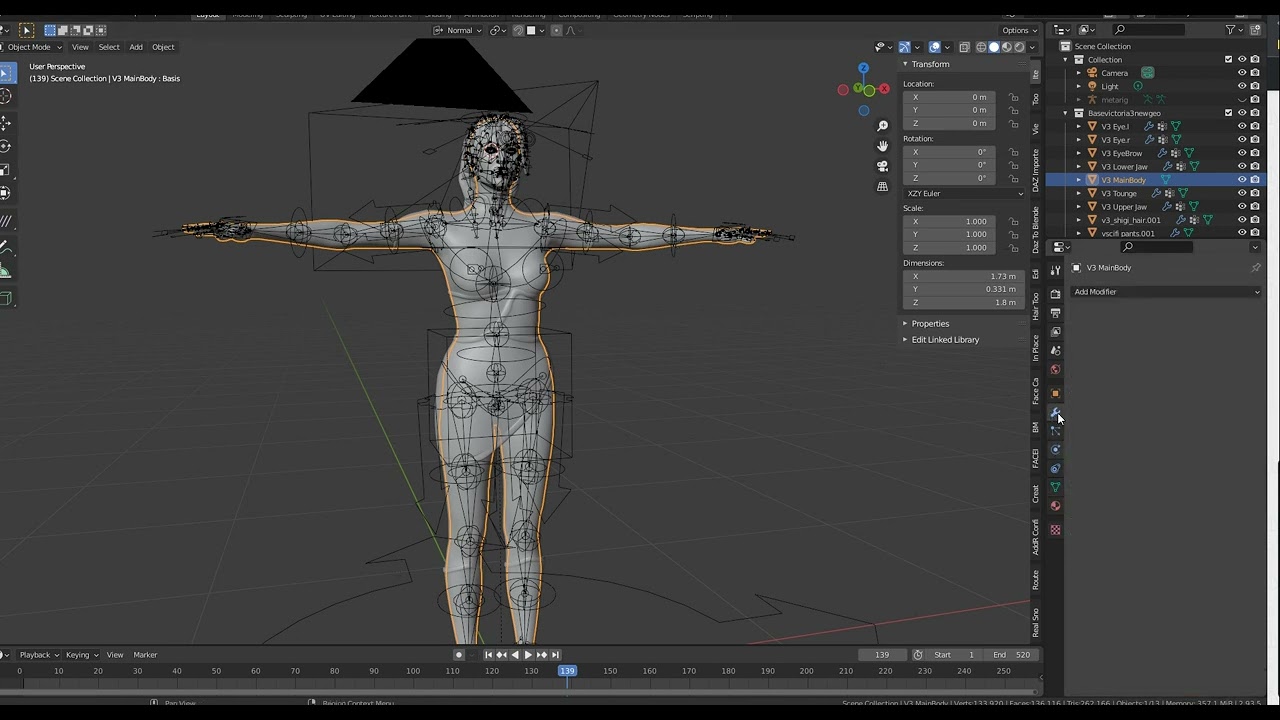Viewport: 1280px width, 720px height.
Task: Toggle X-ray mode in viewport header
Action: click(964, 47)
